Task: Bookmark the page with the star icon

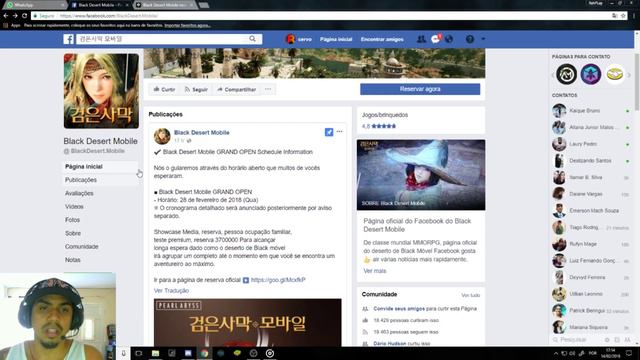Action: [623, 16]
